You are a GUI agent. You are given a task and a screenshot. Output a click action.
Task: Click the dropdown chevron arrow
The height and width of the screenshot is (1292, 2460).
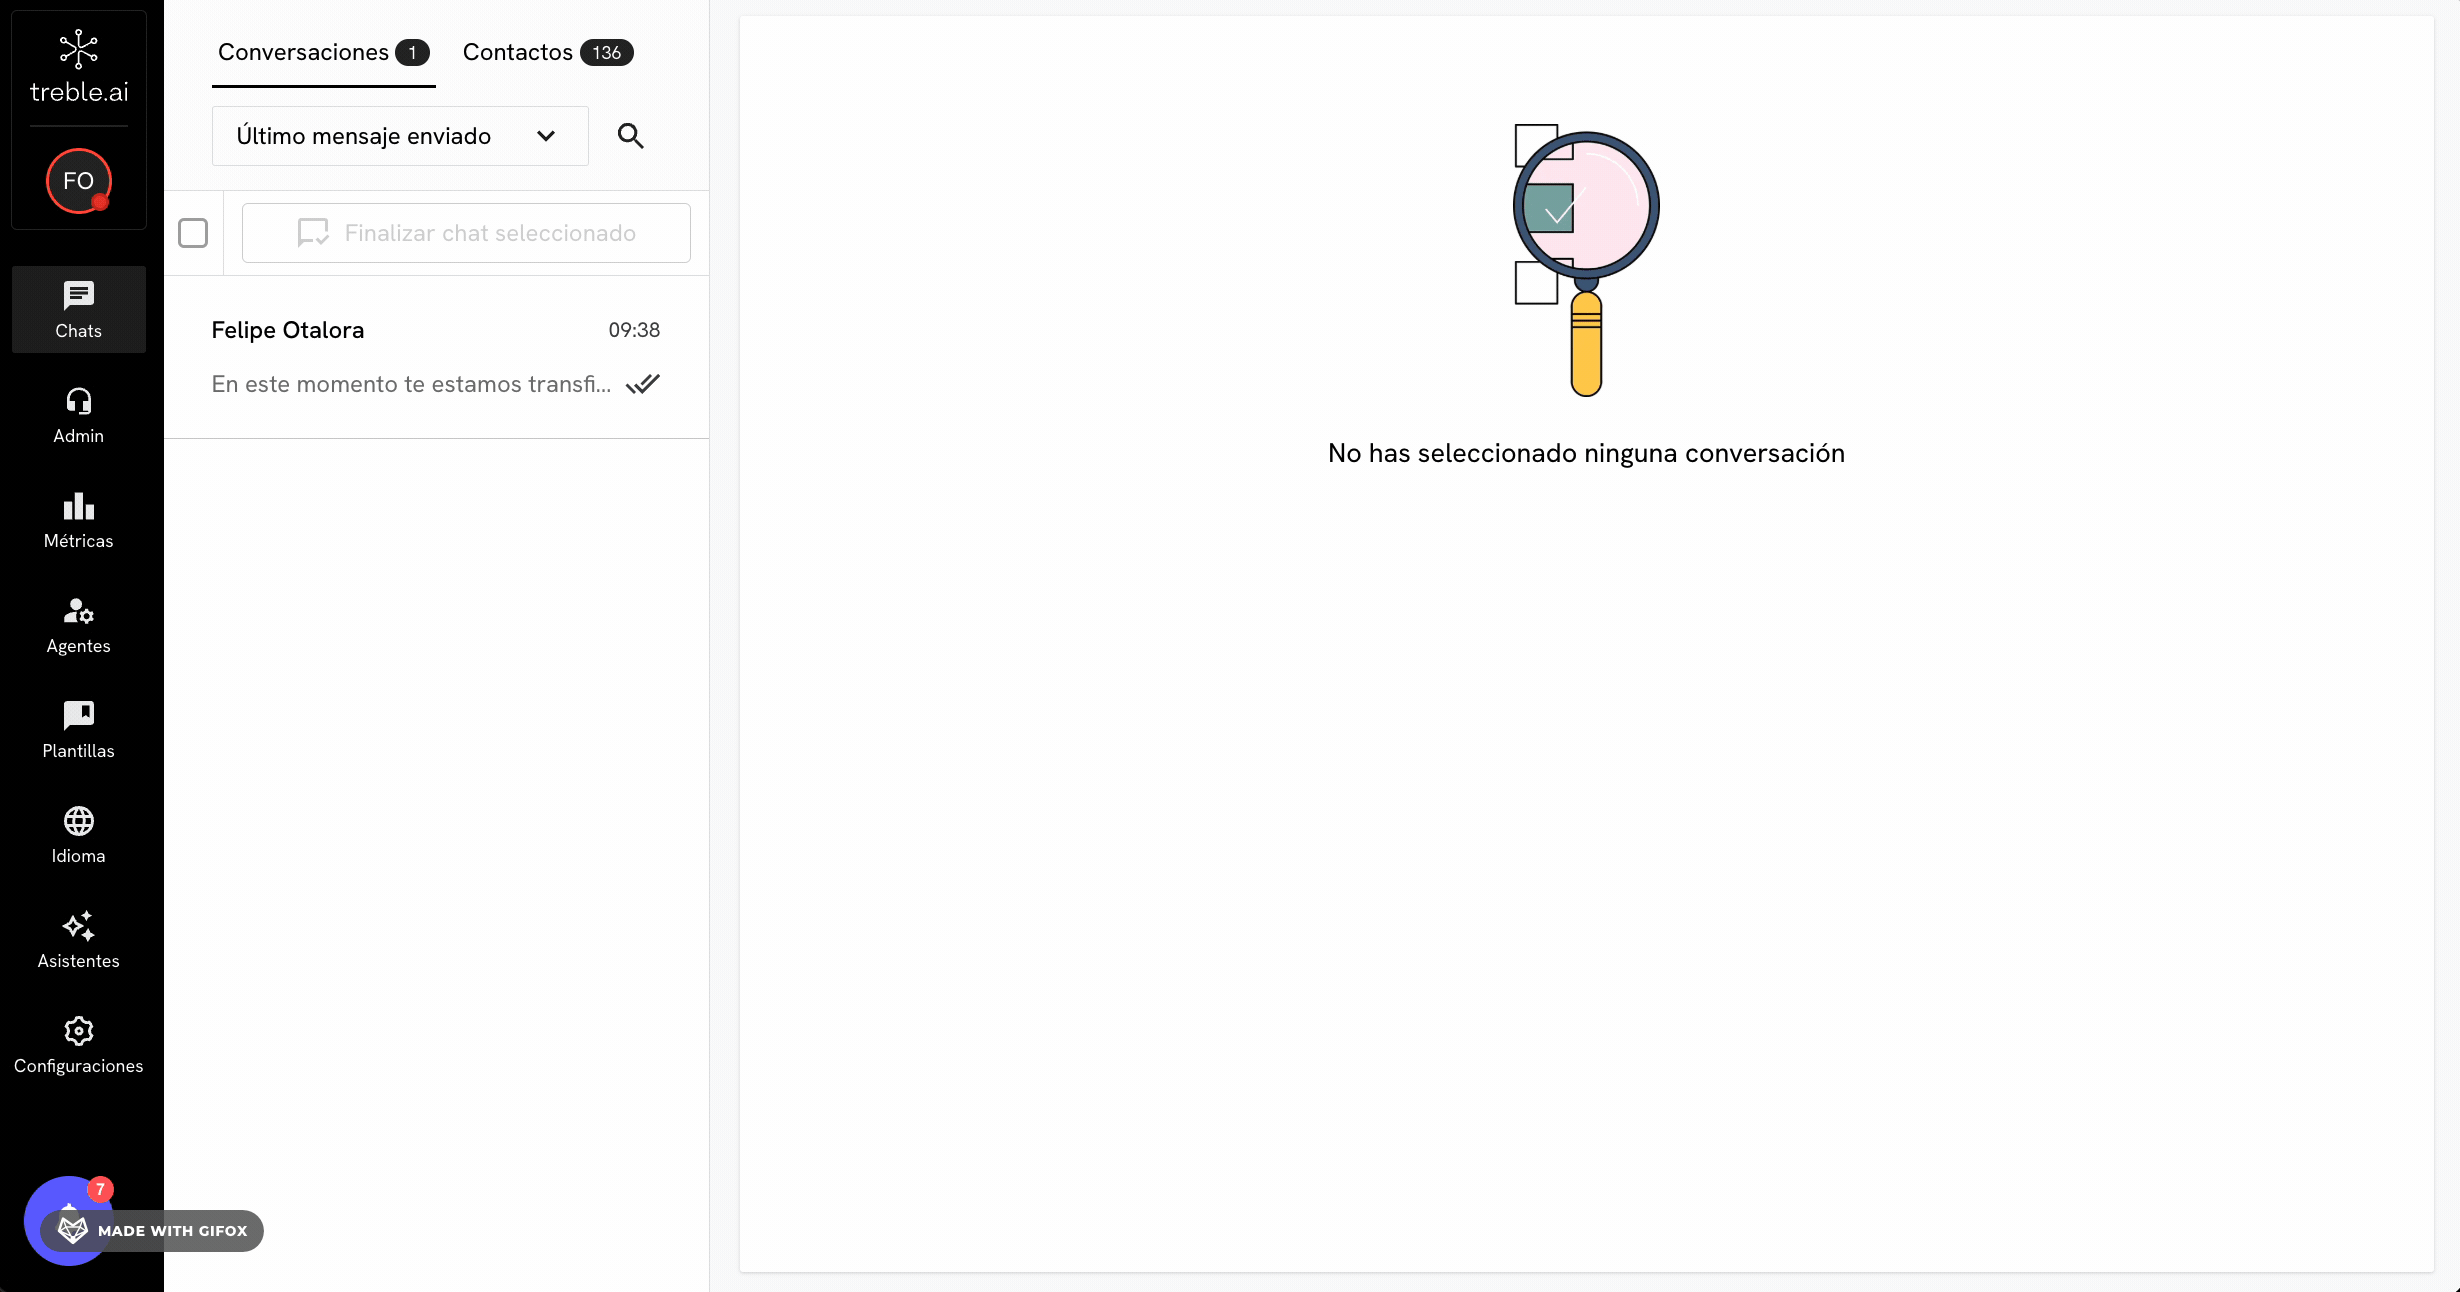[546, 136]
